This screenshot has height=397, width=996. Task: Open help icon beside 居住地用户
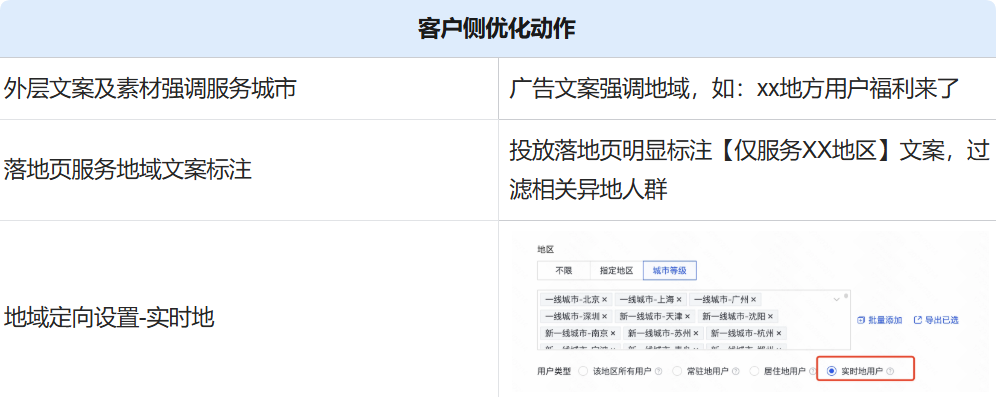[x=812, y=371]
